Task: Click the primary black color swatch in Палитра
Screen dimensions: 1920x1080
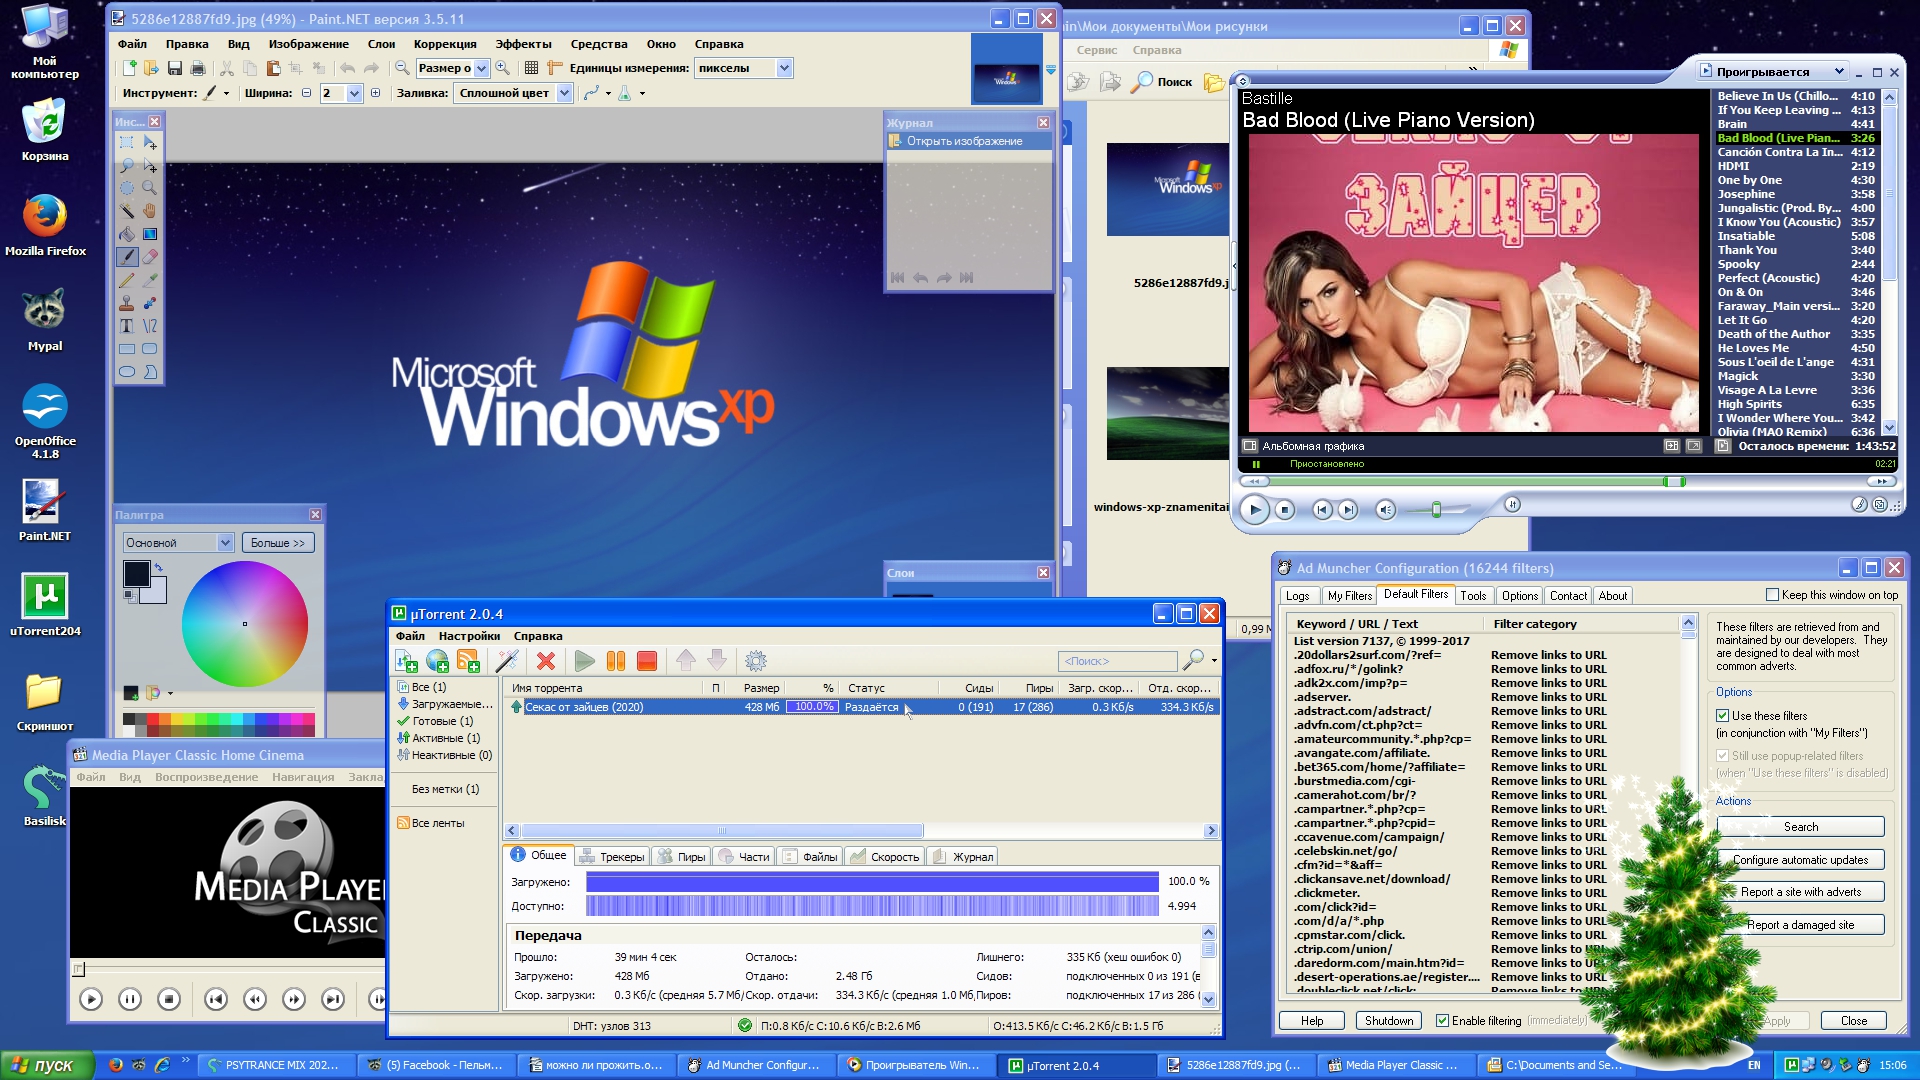Action: [136, 573]
